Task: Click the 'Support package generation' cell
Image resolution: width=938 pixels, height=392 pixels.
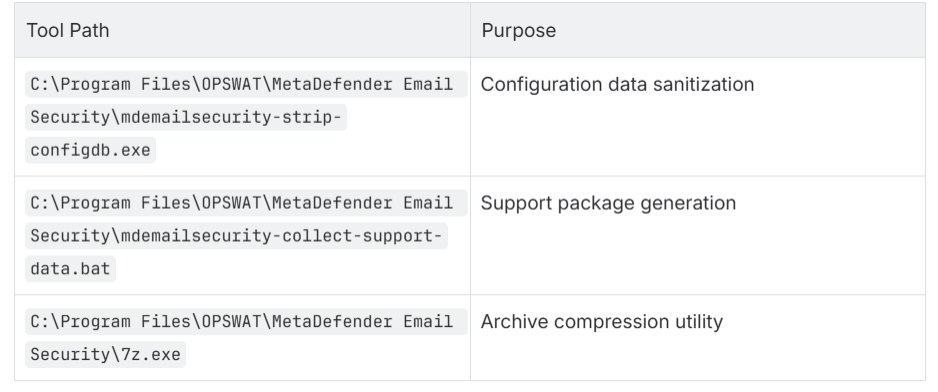Action: tap(698, 235)
